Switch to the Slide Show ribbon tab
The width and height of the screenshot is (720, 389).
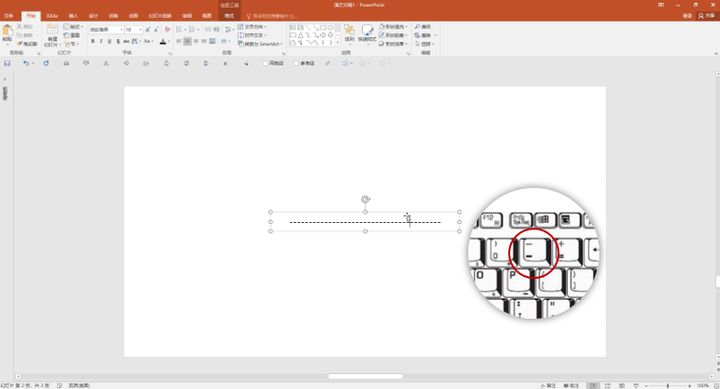click(x=160, y=16)
